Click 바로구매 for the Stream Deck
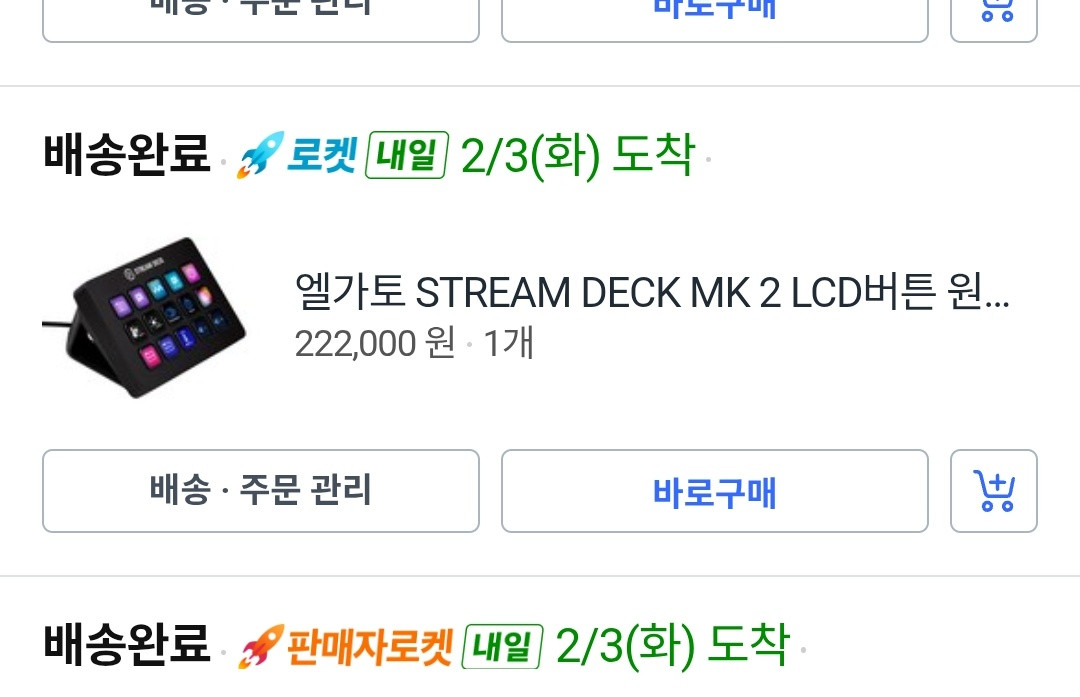The height and width of the screenshot is (697, 1080). coord(714,490)
